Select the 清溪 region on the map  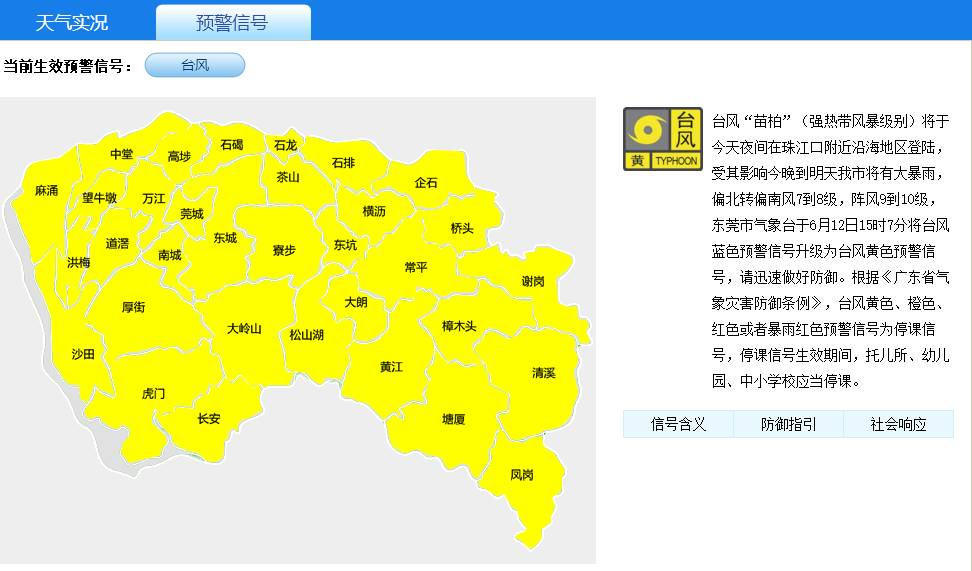coord(543,373)
